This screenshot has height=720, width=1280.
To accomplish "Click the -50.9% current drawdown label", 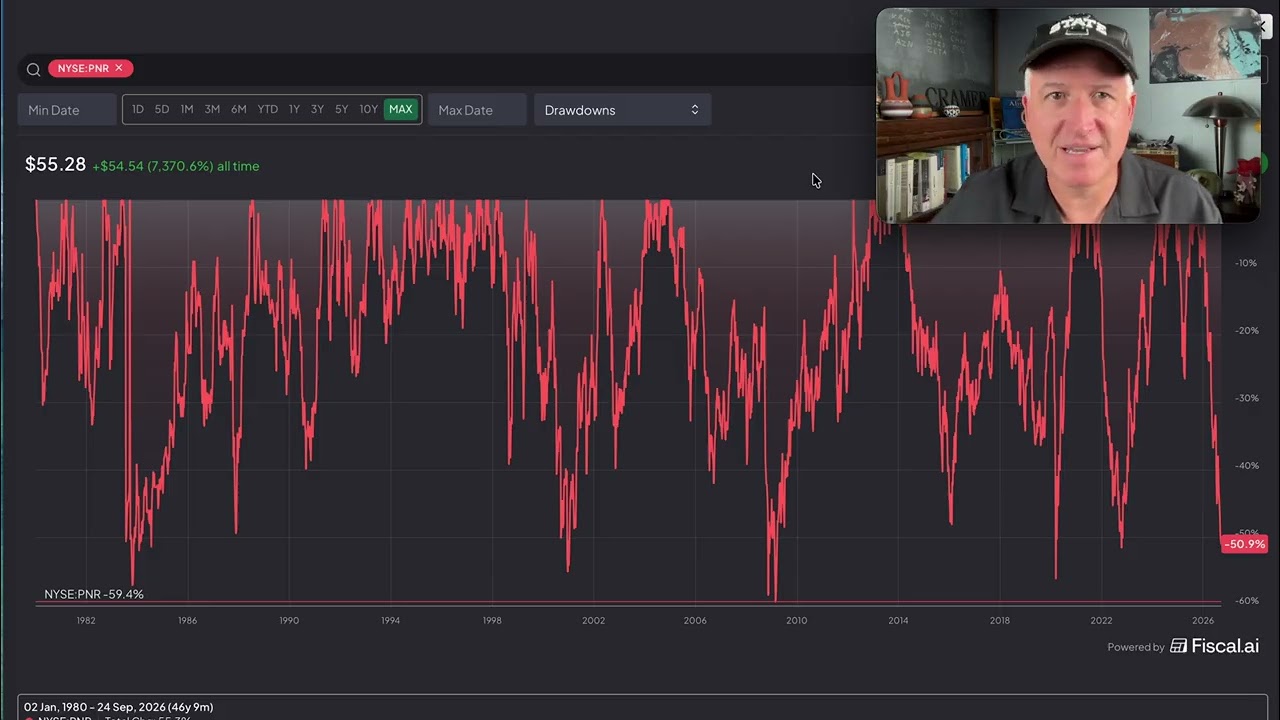I will click(x=1244, y=544).
